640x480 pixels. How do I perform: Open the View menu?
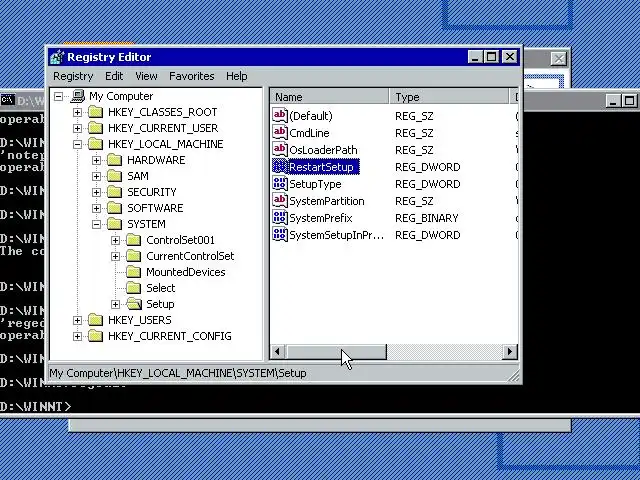[x=146, y=76]
